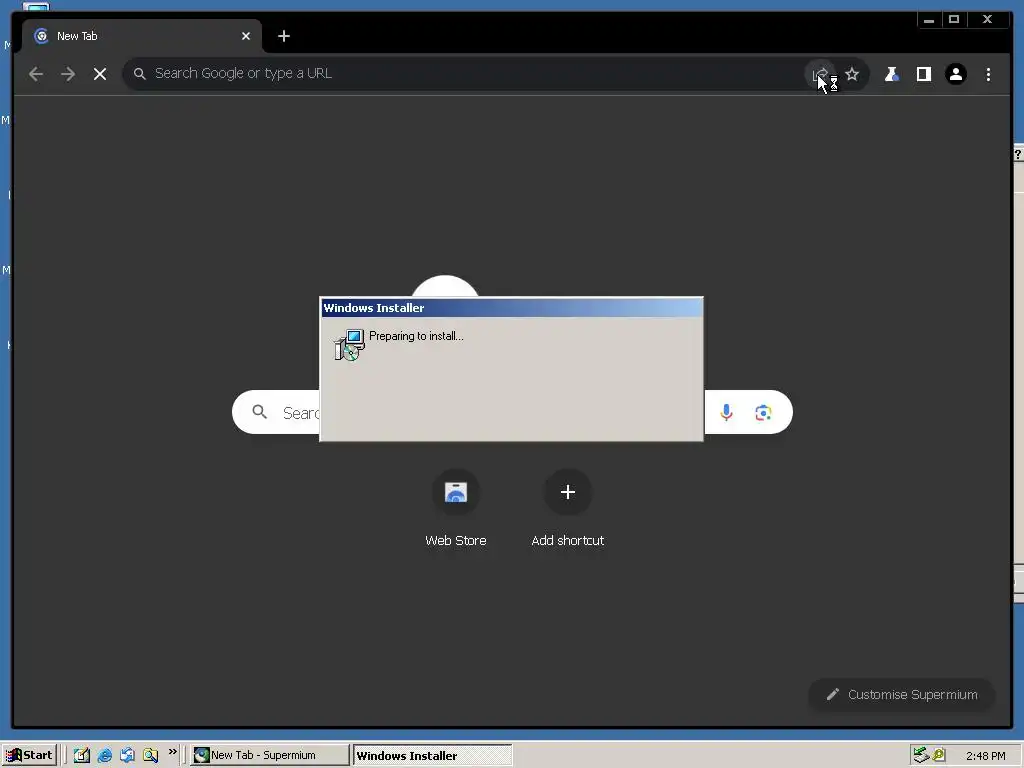The width and height of the screenshot is (1024, 768).
Task: Maximize the Supermium window
Action: (954, 20)
